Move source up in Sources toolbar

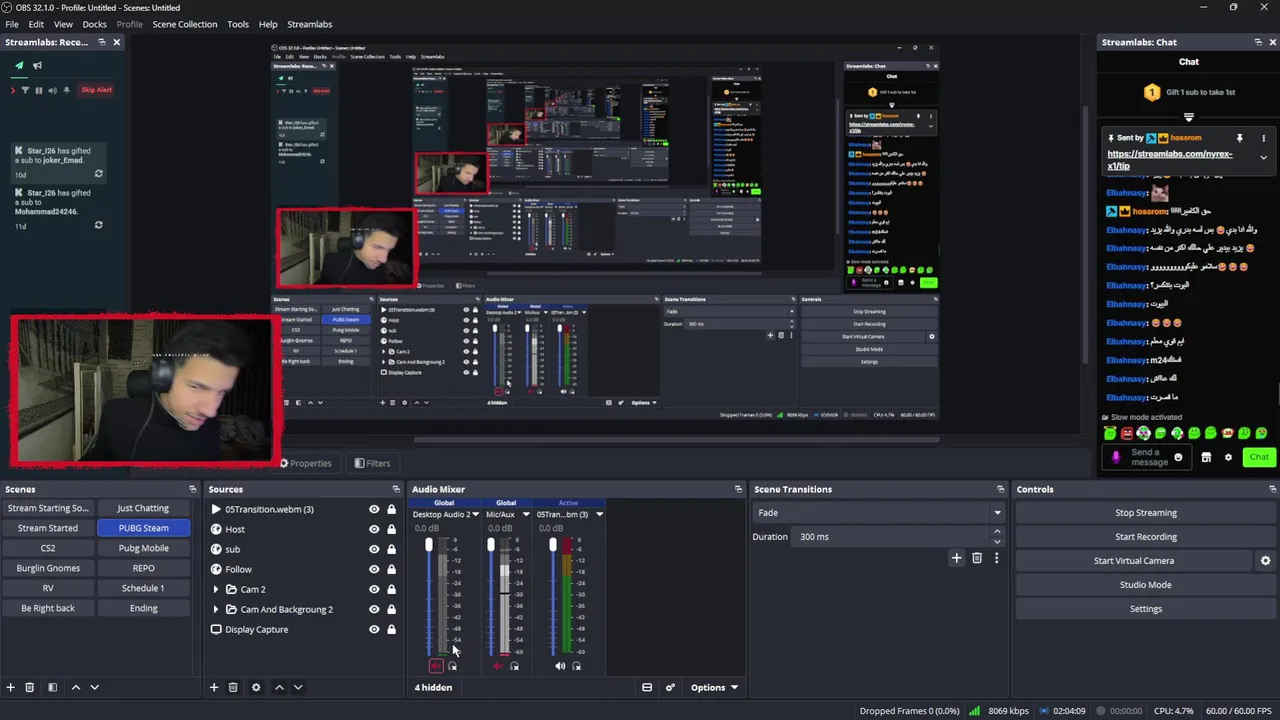coord(279,687)
